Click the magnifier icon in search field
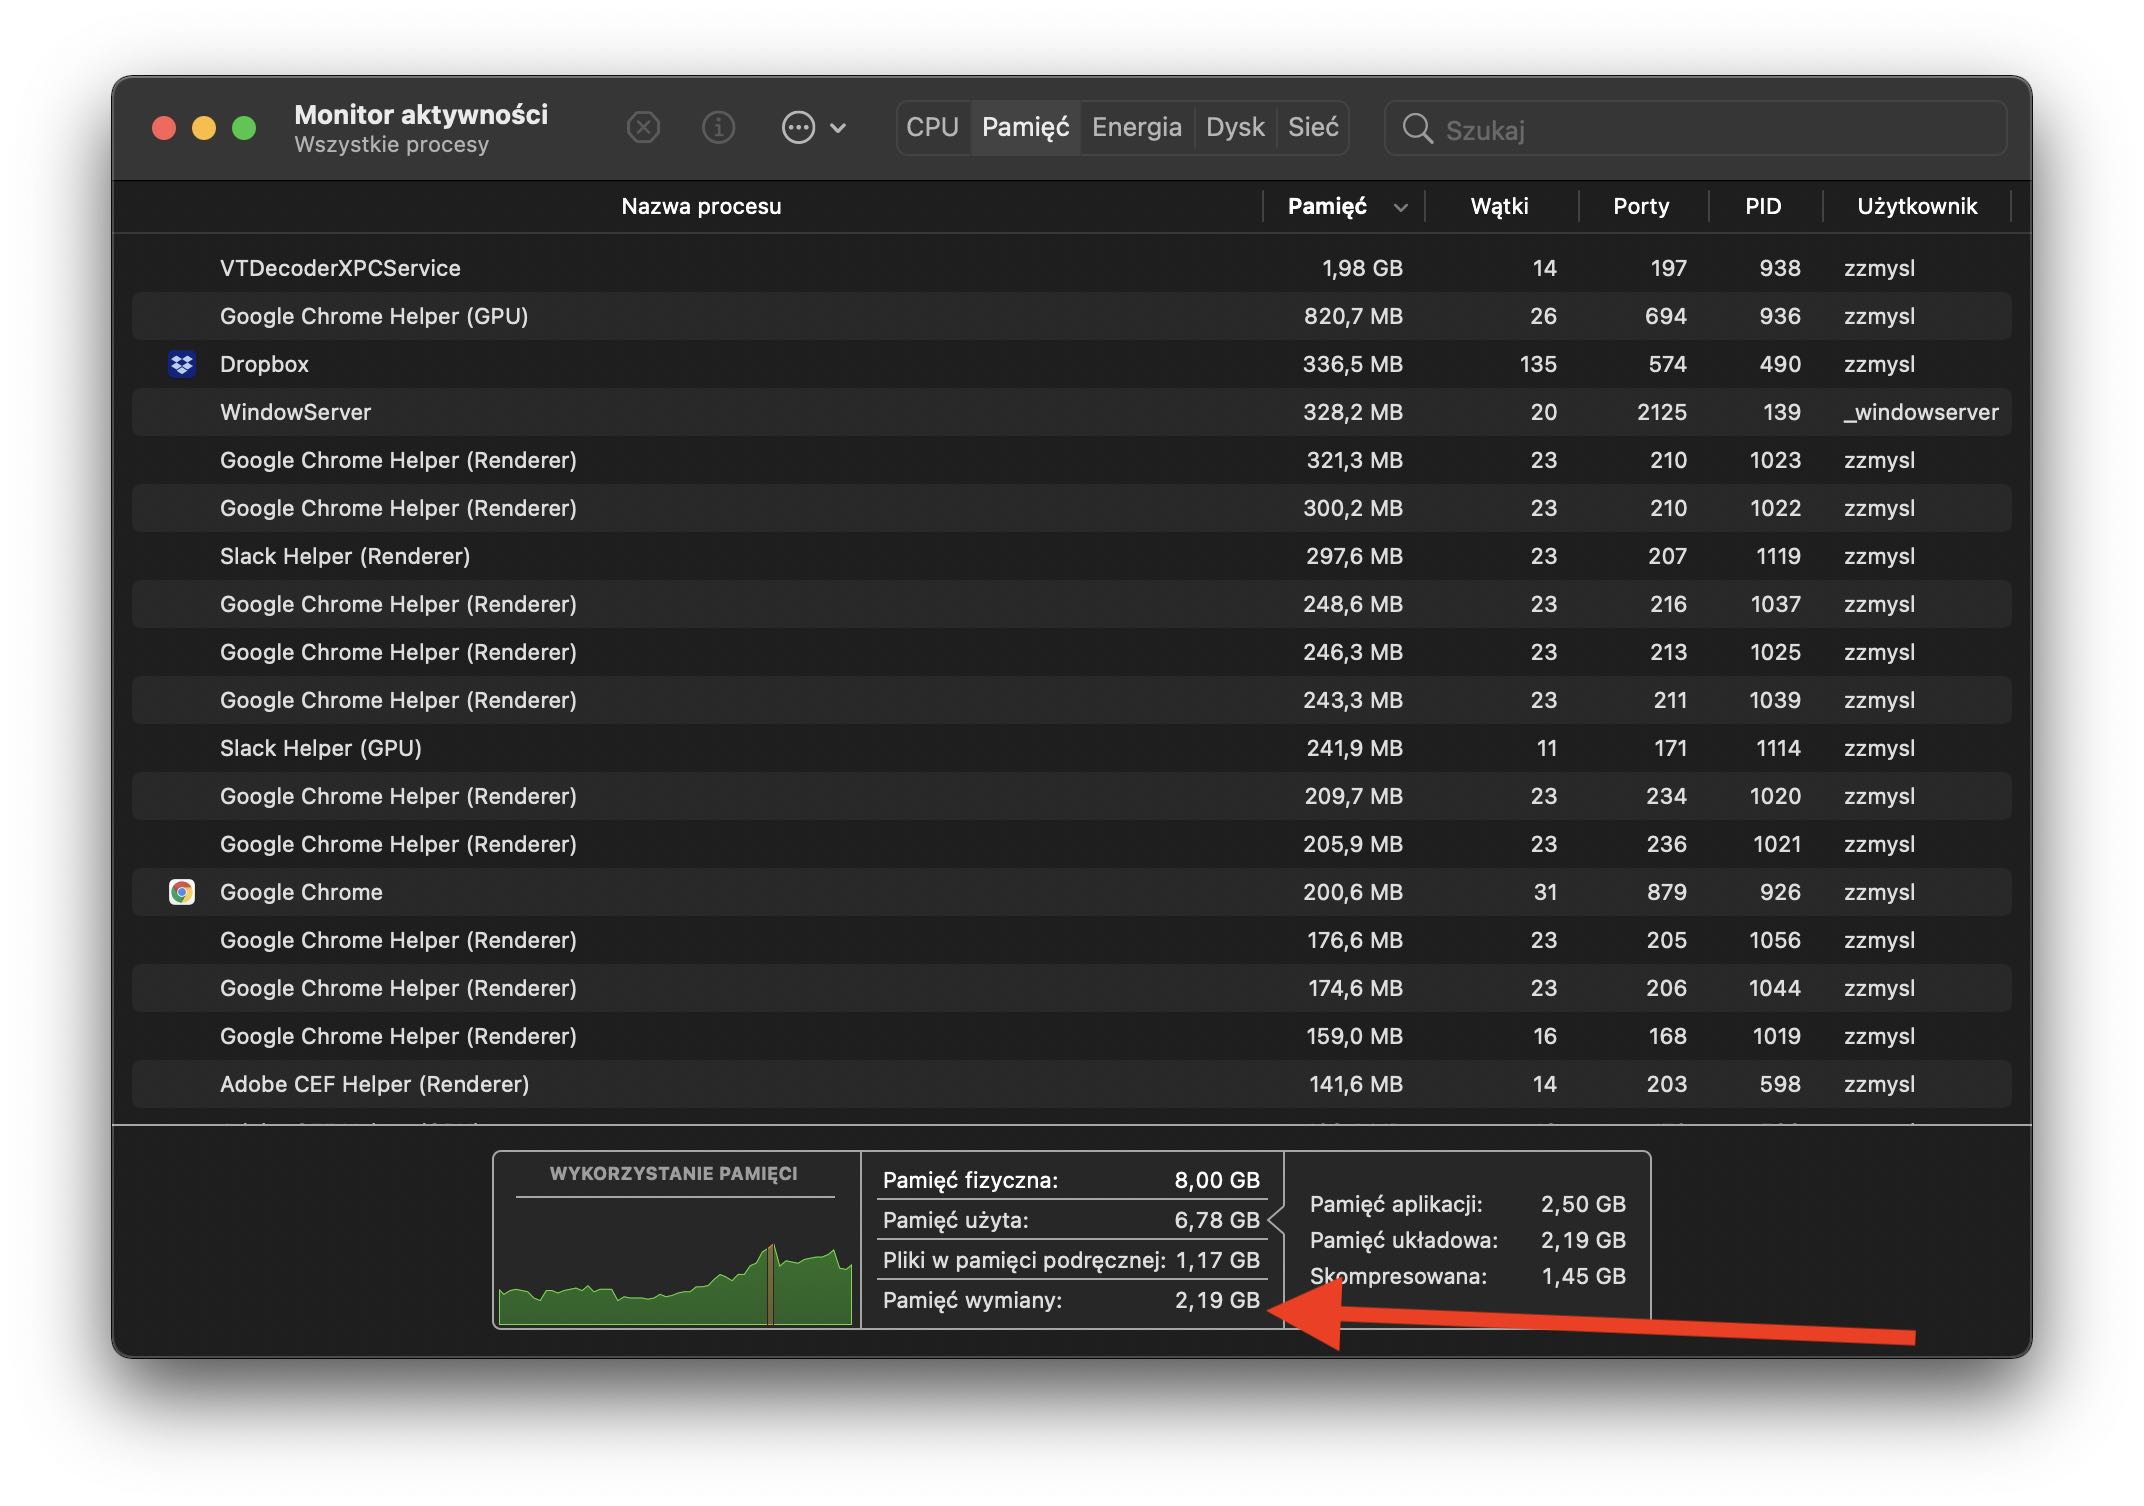 [x=1417, y=129]
